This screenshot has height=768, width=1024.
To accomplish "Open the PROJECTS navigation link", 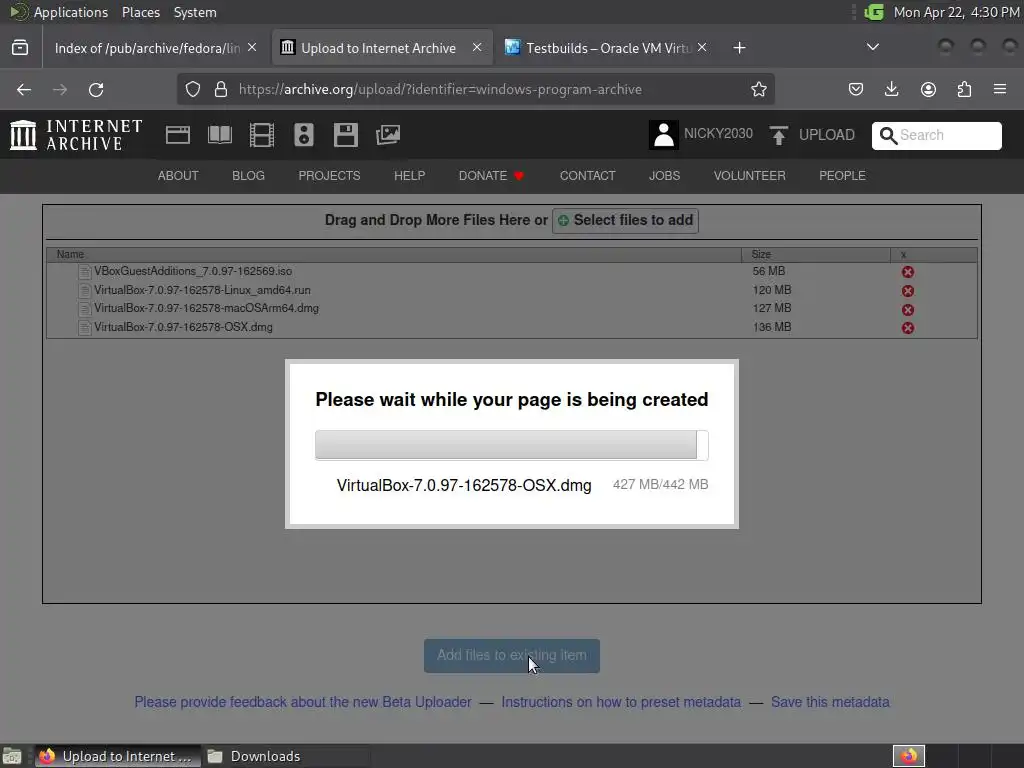I will [329, 176].
